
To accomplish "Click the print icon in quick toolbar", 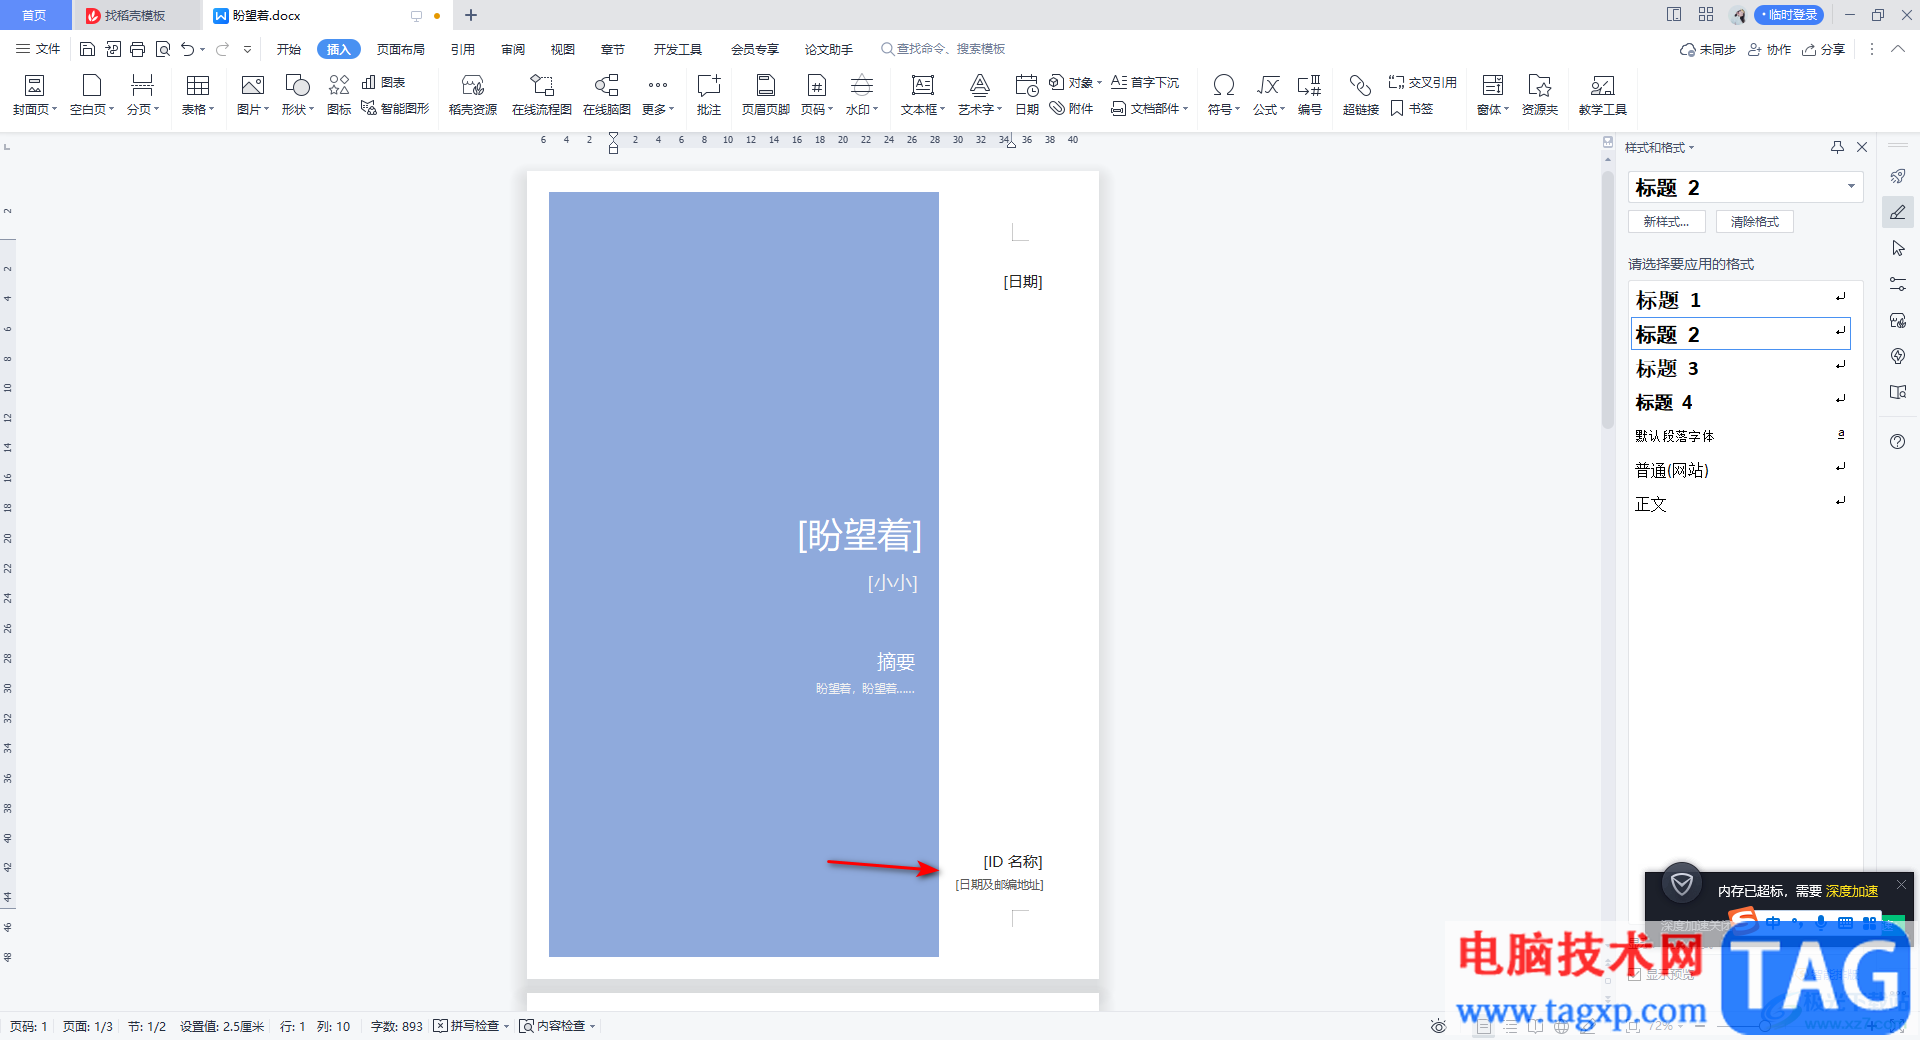I will (137, 49).
